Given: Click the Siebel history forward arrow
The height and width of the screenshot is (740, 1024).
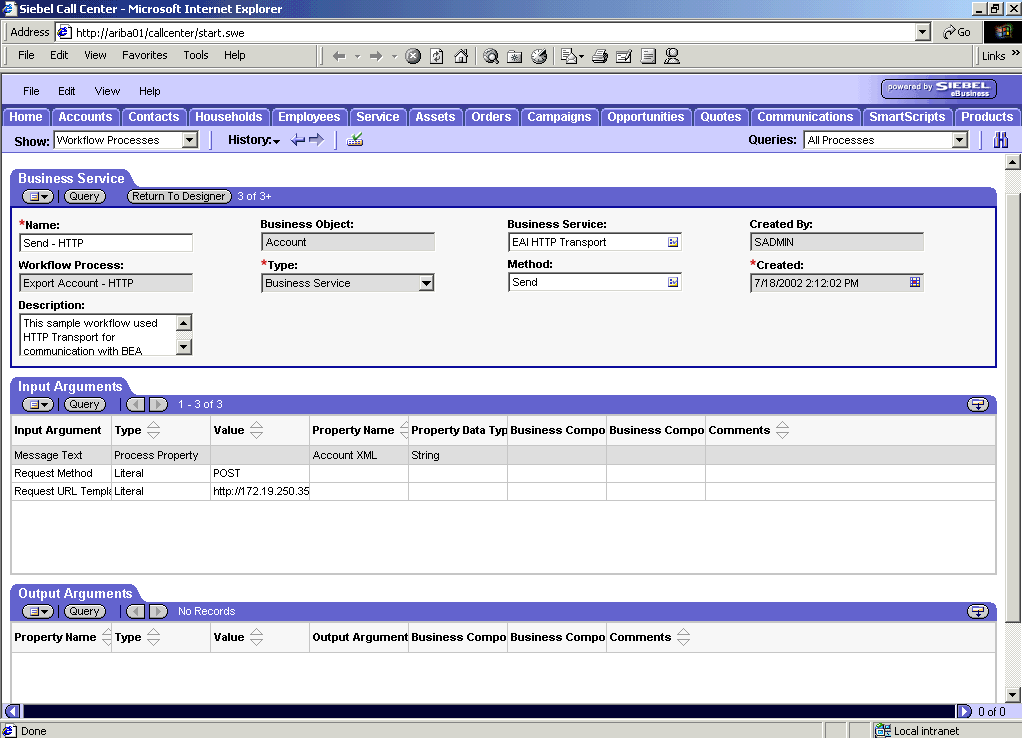Looking at the screenshot, I should pos(317,140).
